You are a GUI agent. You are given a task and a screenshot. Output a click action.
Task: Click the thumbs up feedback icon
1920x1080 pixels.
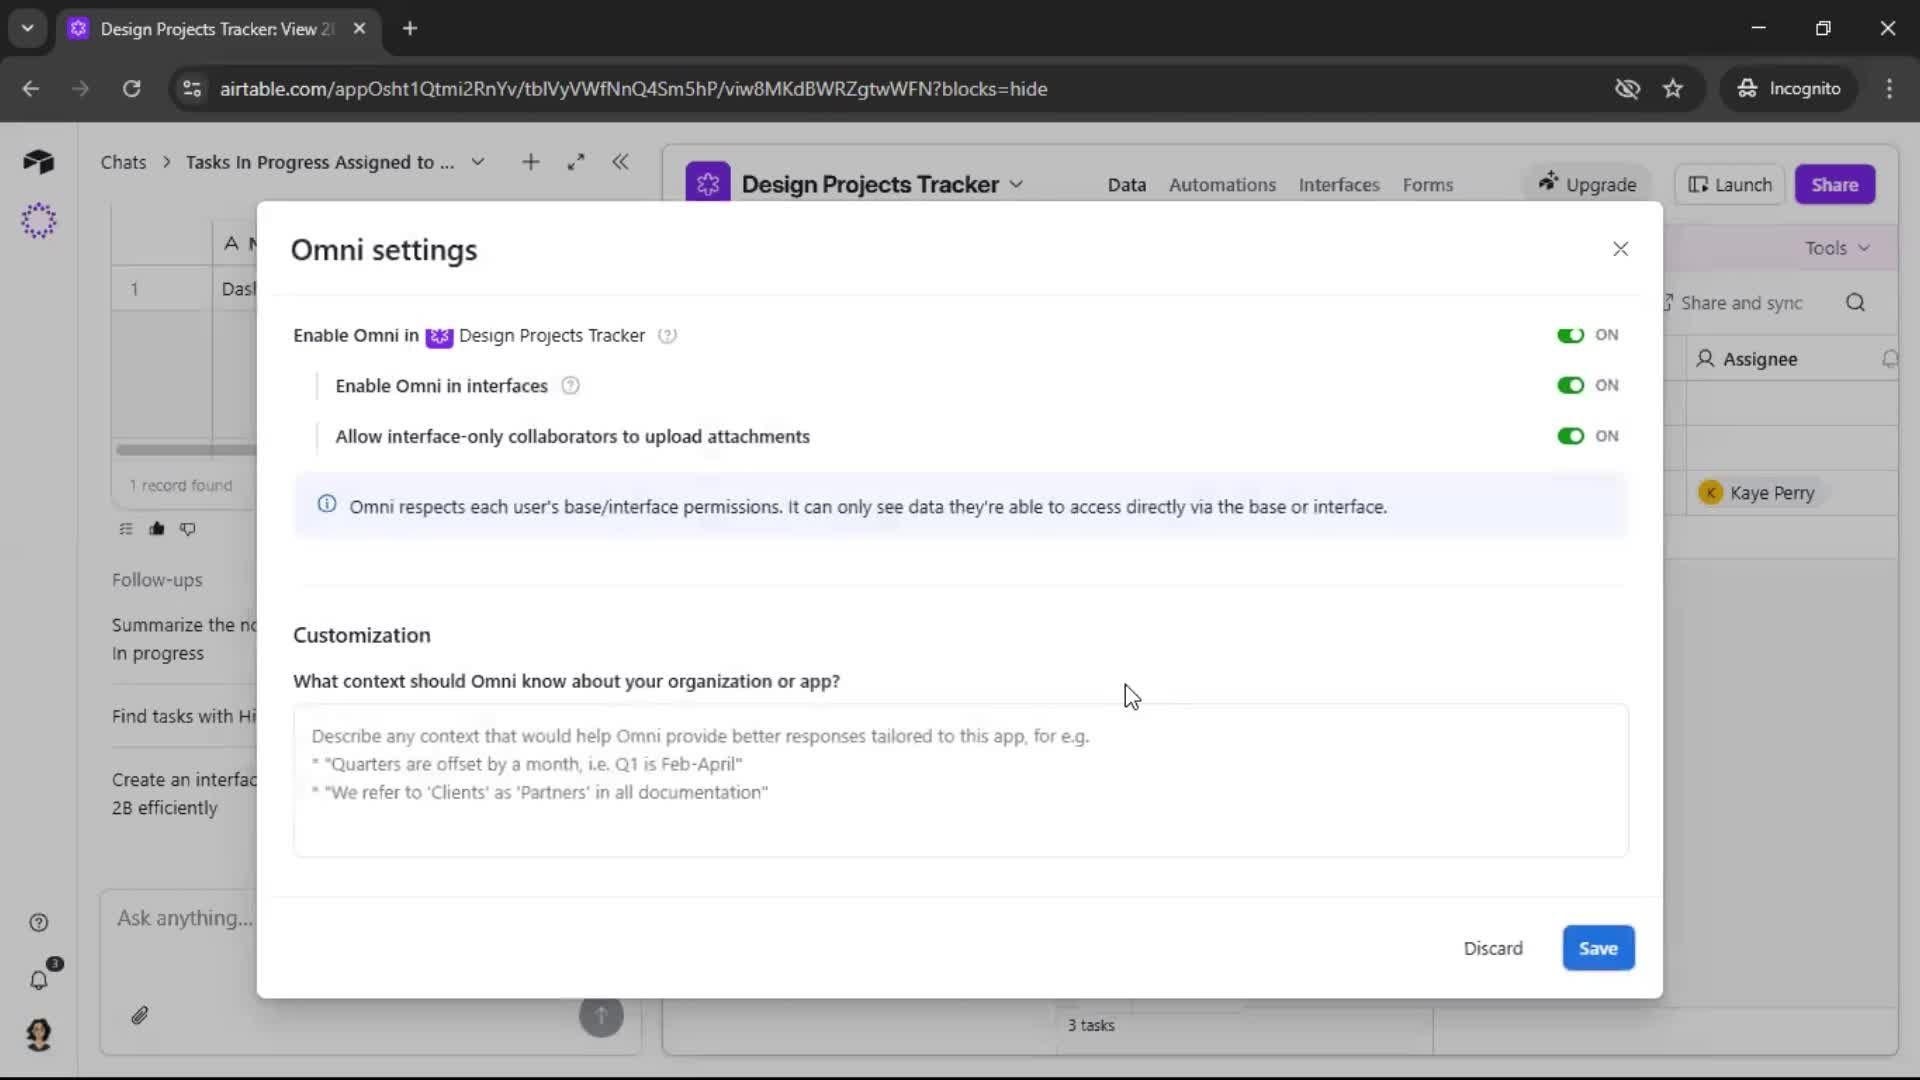coord(157,529)
